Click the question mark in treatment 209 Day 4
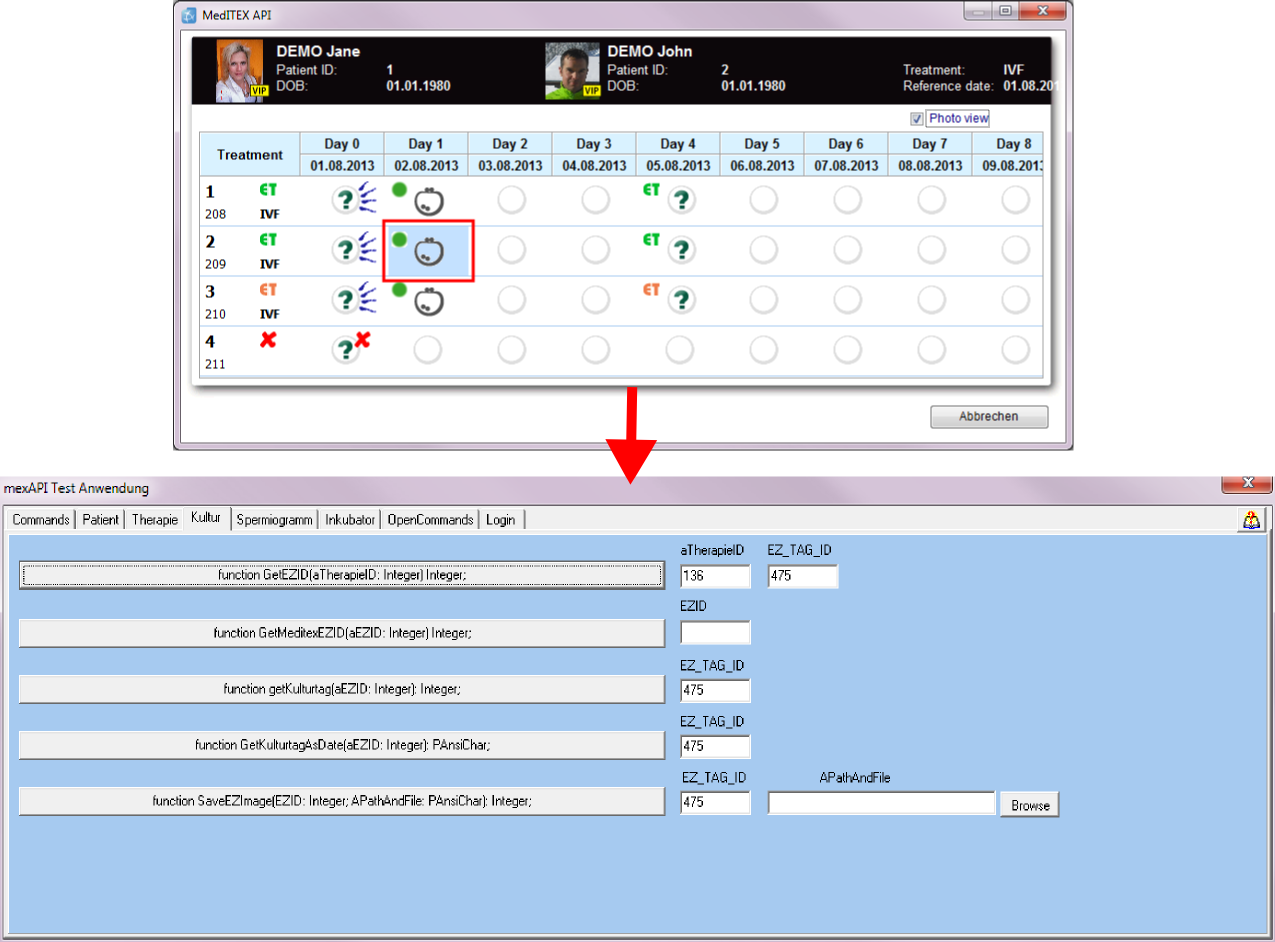This screenshot has height=942, width=1275. click(x=682, y=251)
